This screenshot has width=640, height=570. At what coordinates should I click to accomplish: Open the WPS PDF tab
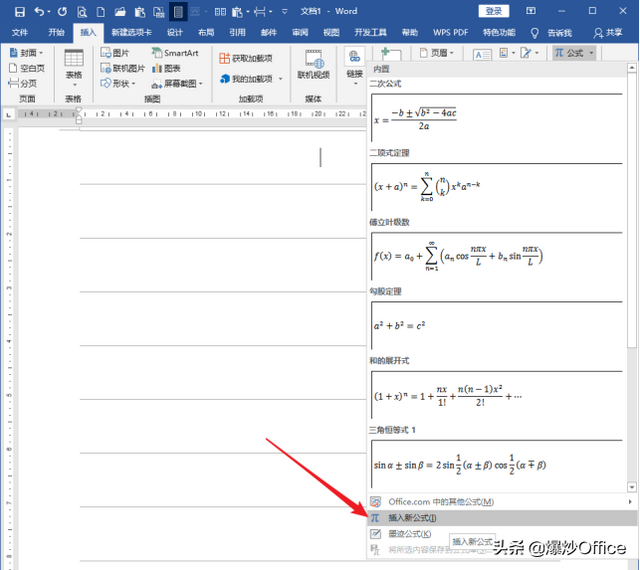tap(451, 32)
